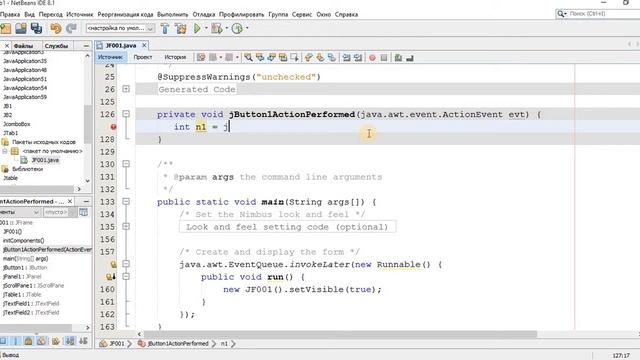Expand the Generated Code fold at line 26

tap(126, 89)
